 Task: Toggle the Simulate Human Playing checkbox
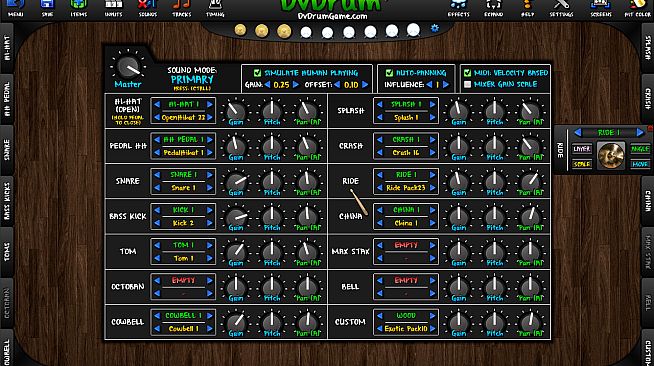[x=257, y=73]
